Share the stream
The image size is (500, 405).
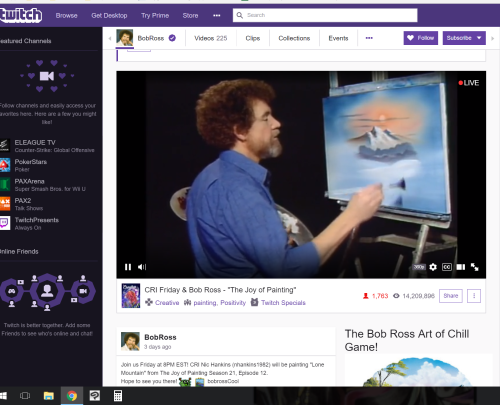coord(451,296)
